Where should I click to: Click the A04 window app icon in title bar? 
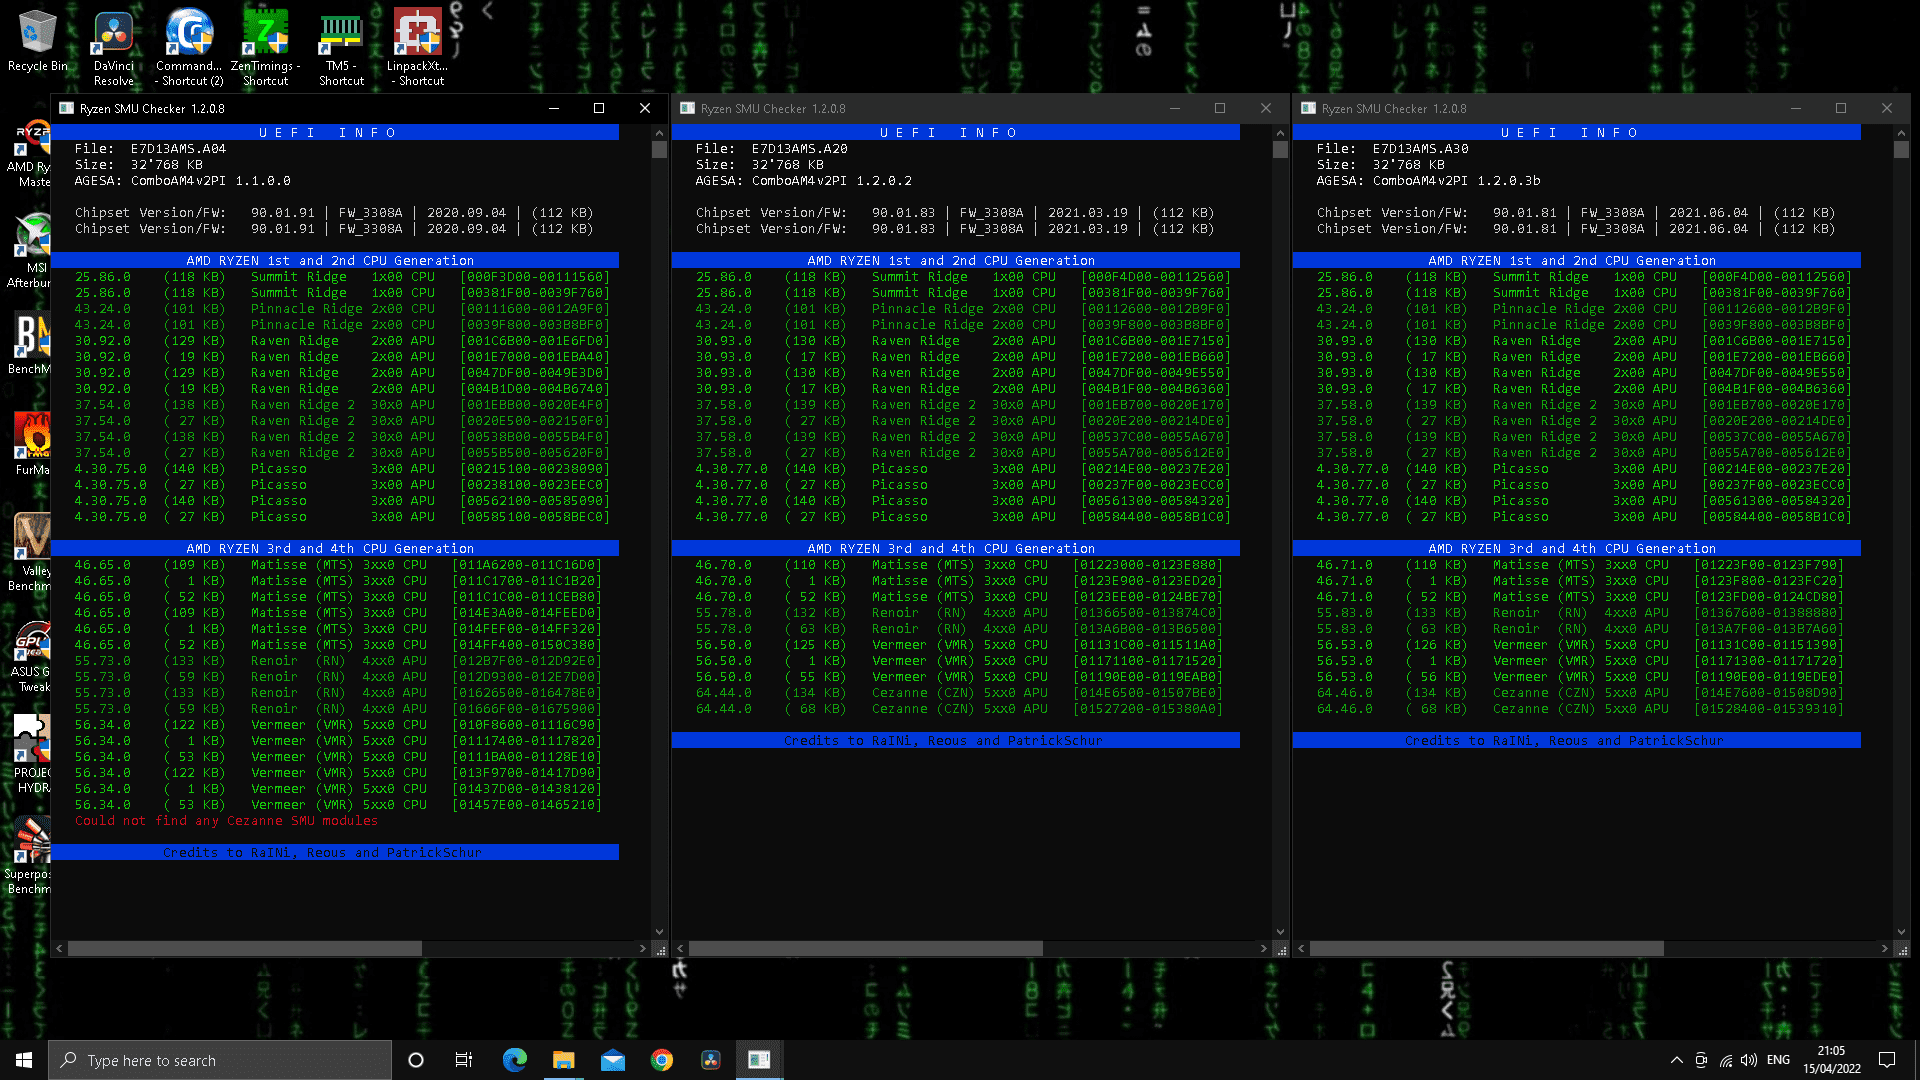[x=66, y=108]
